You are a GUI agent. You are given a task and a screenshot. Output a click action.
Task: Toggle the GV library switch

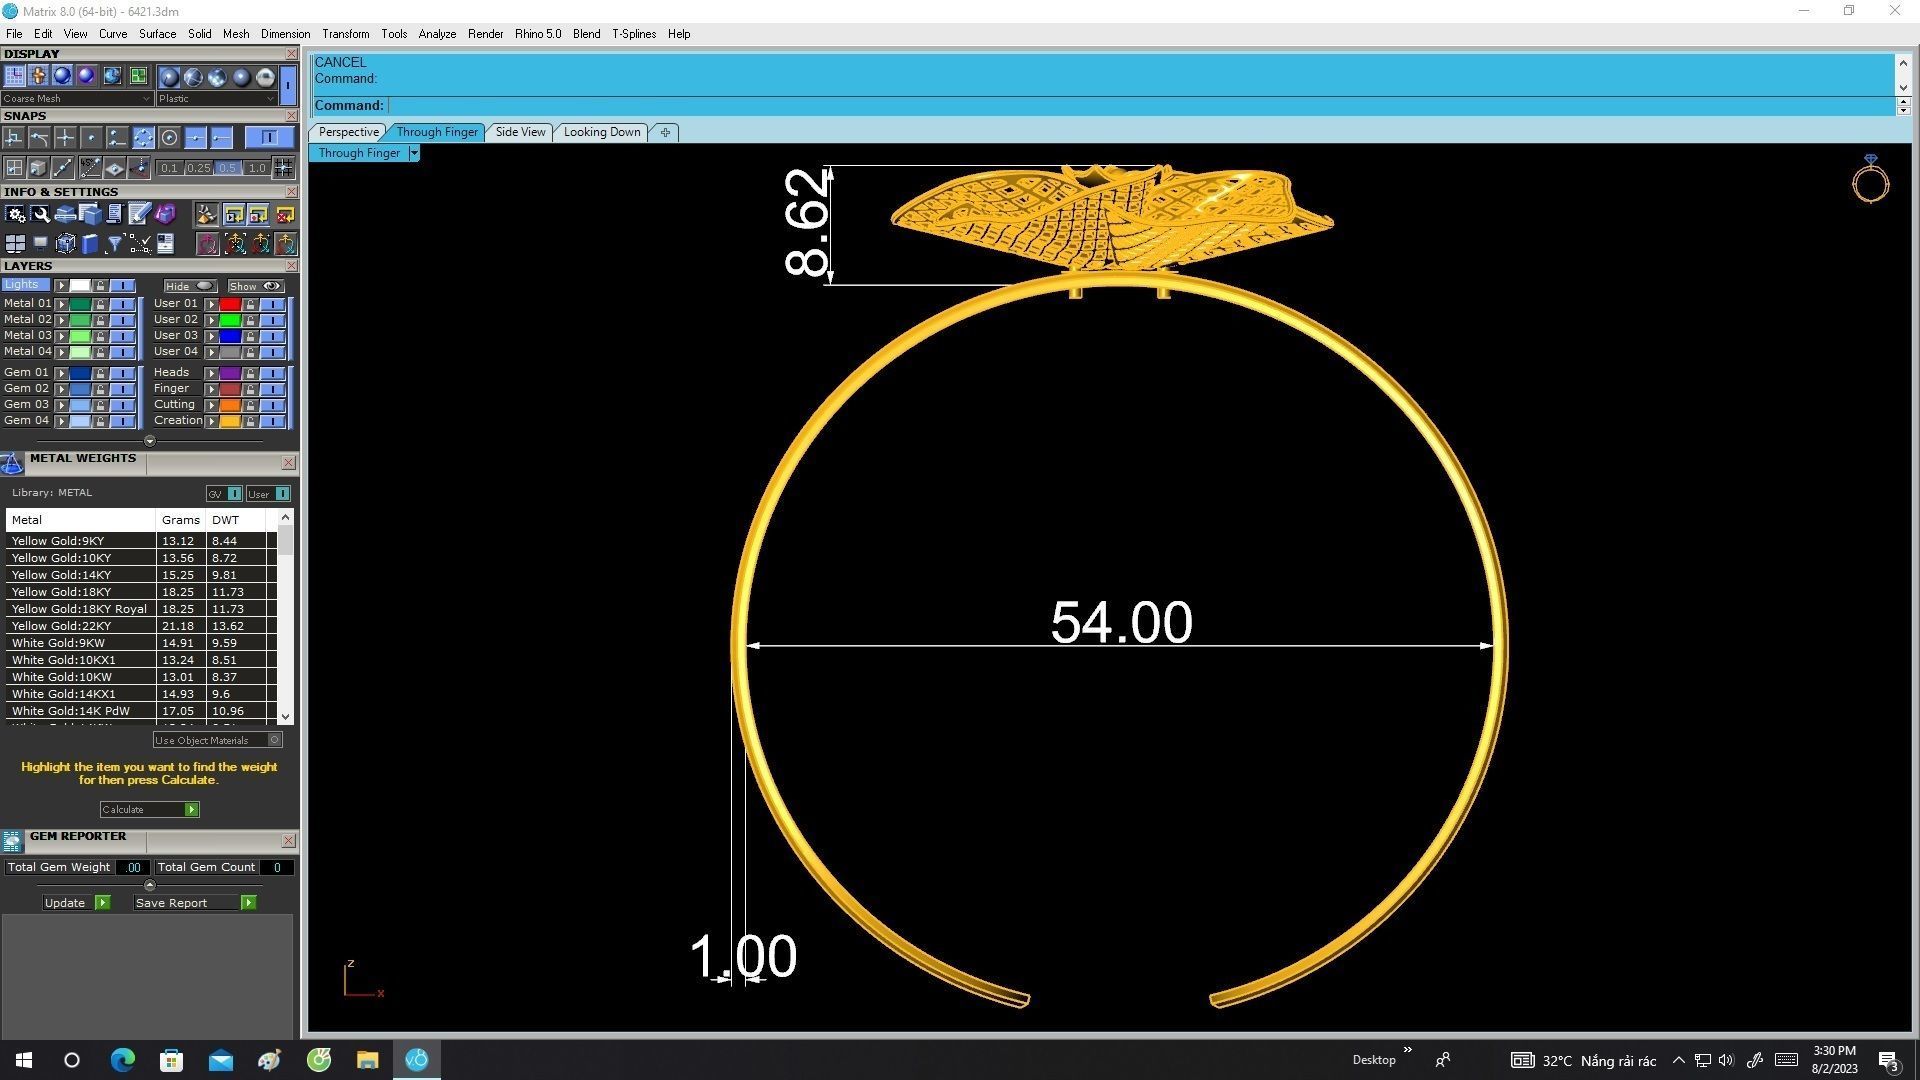tap(234, 494)
